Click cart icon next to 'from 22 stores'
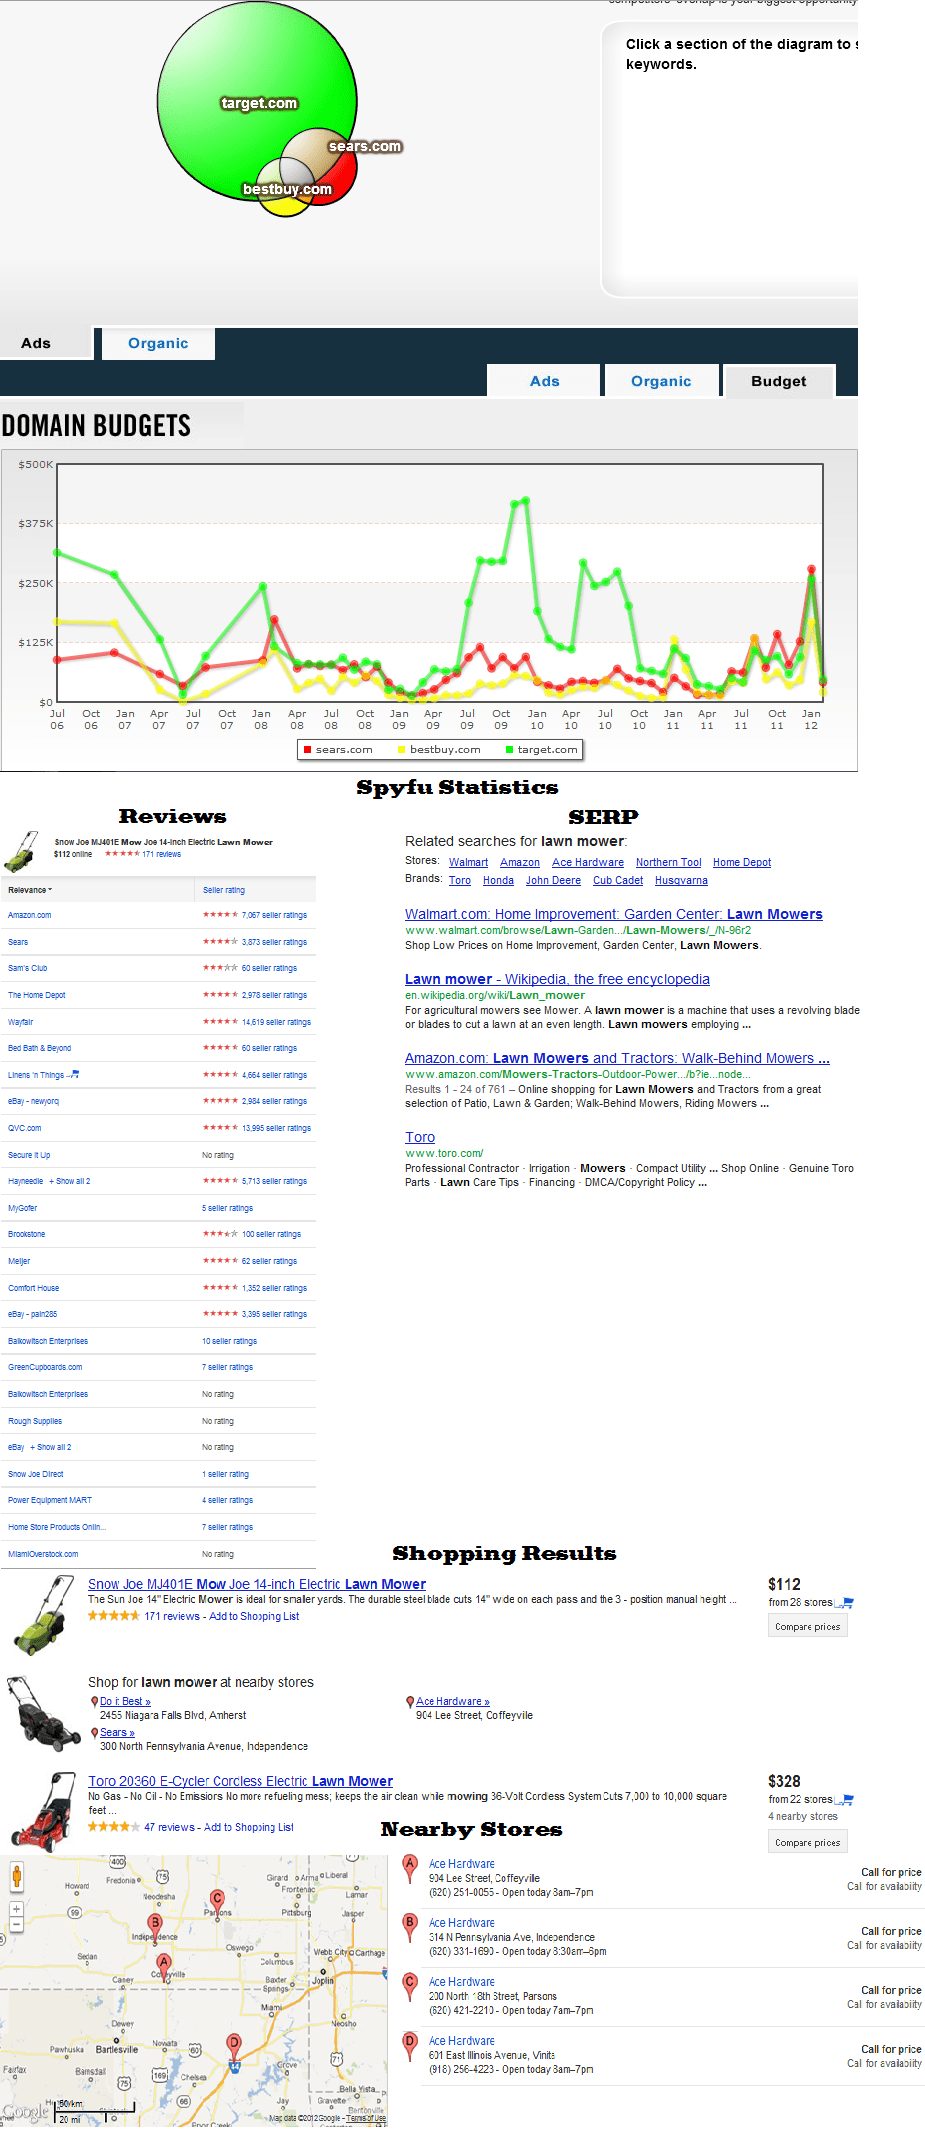 click(846, 1799)
